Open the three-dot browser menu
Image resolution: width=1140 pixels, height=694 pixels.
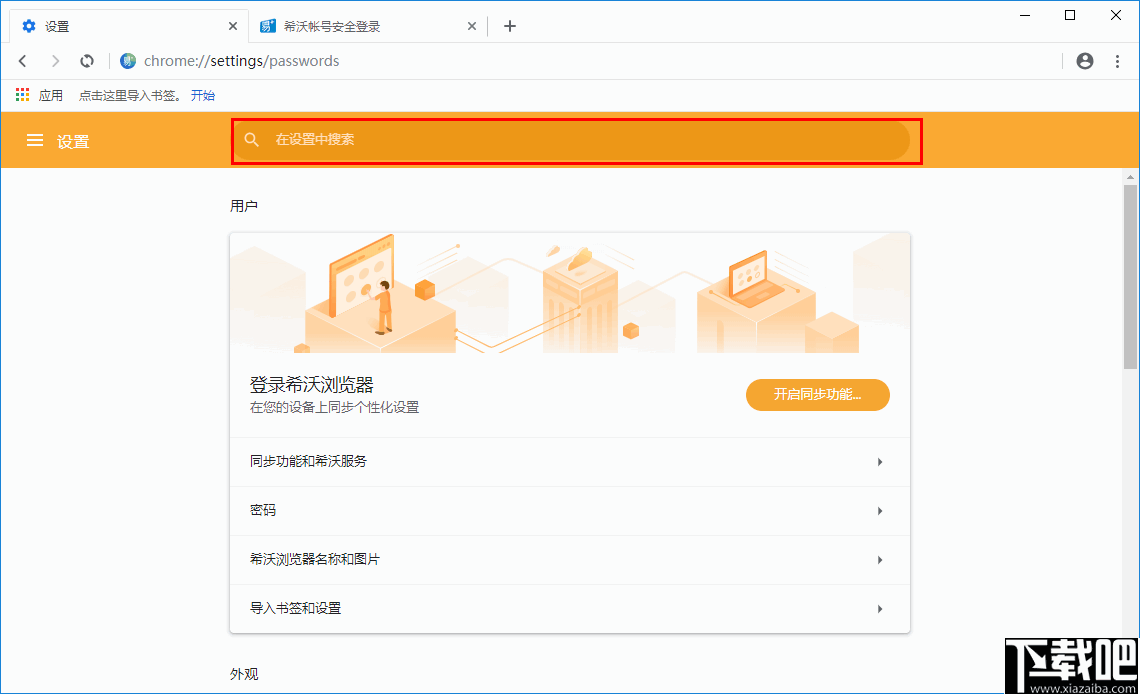pyautogui.click(x=1117, y=61)
